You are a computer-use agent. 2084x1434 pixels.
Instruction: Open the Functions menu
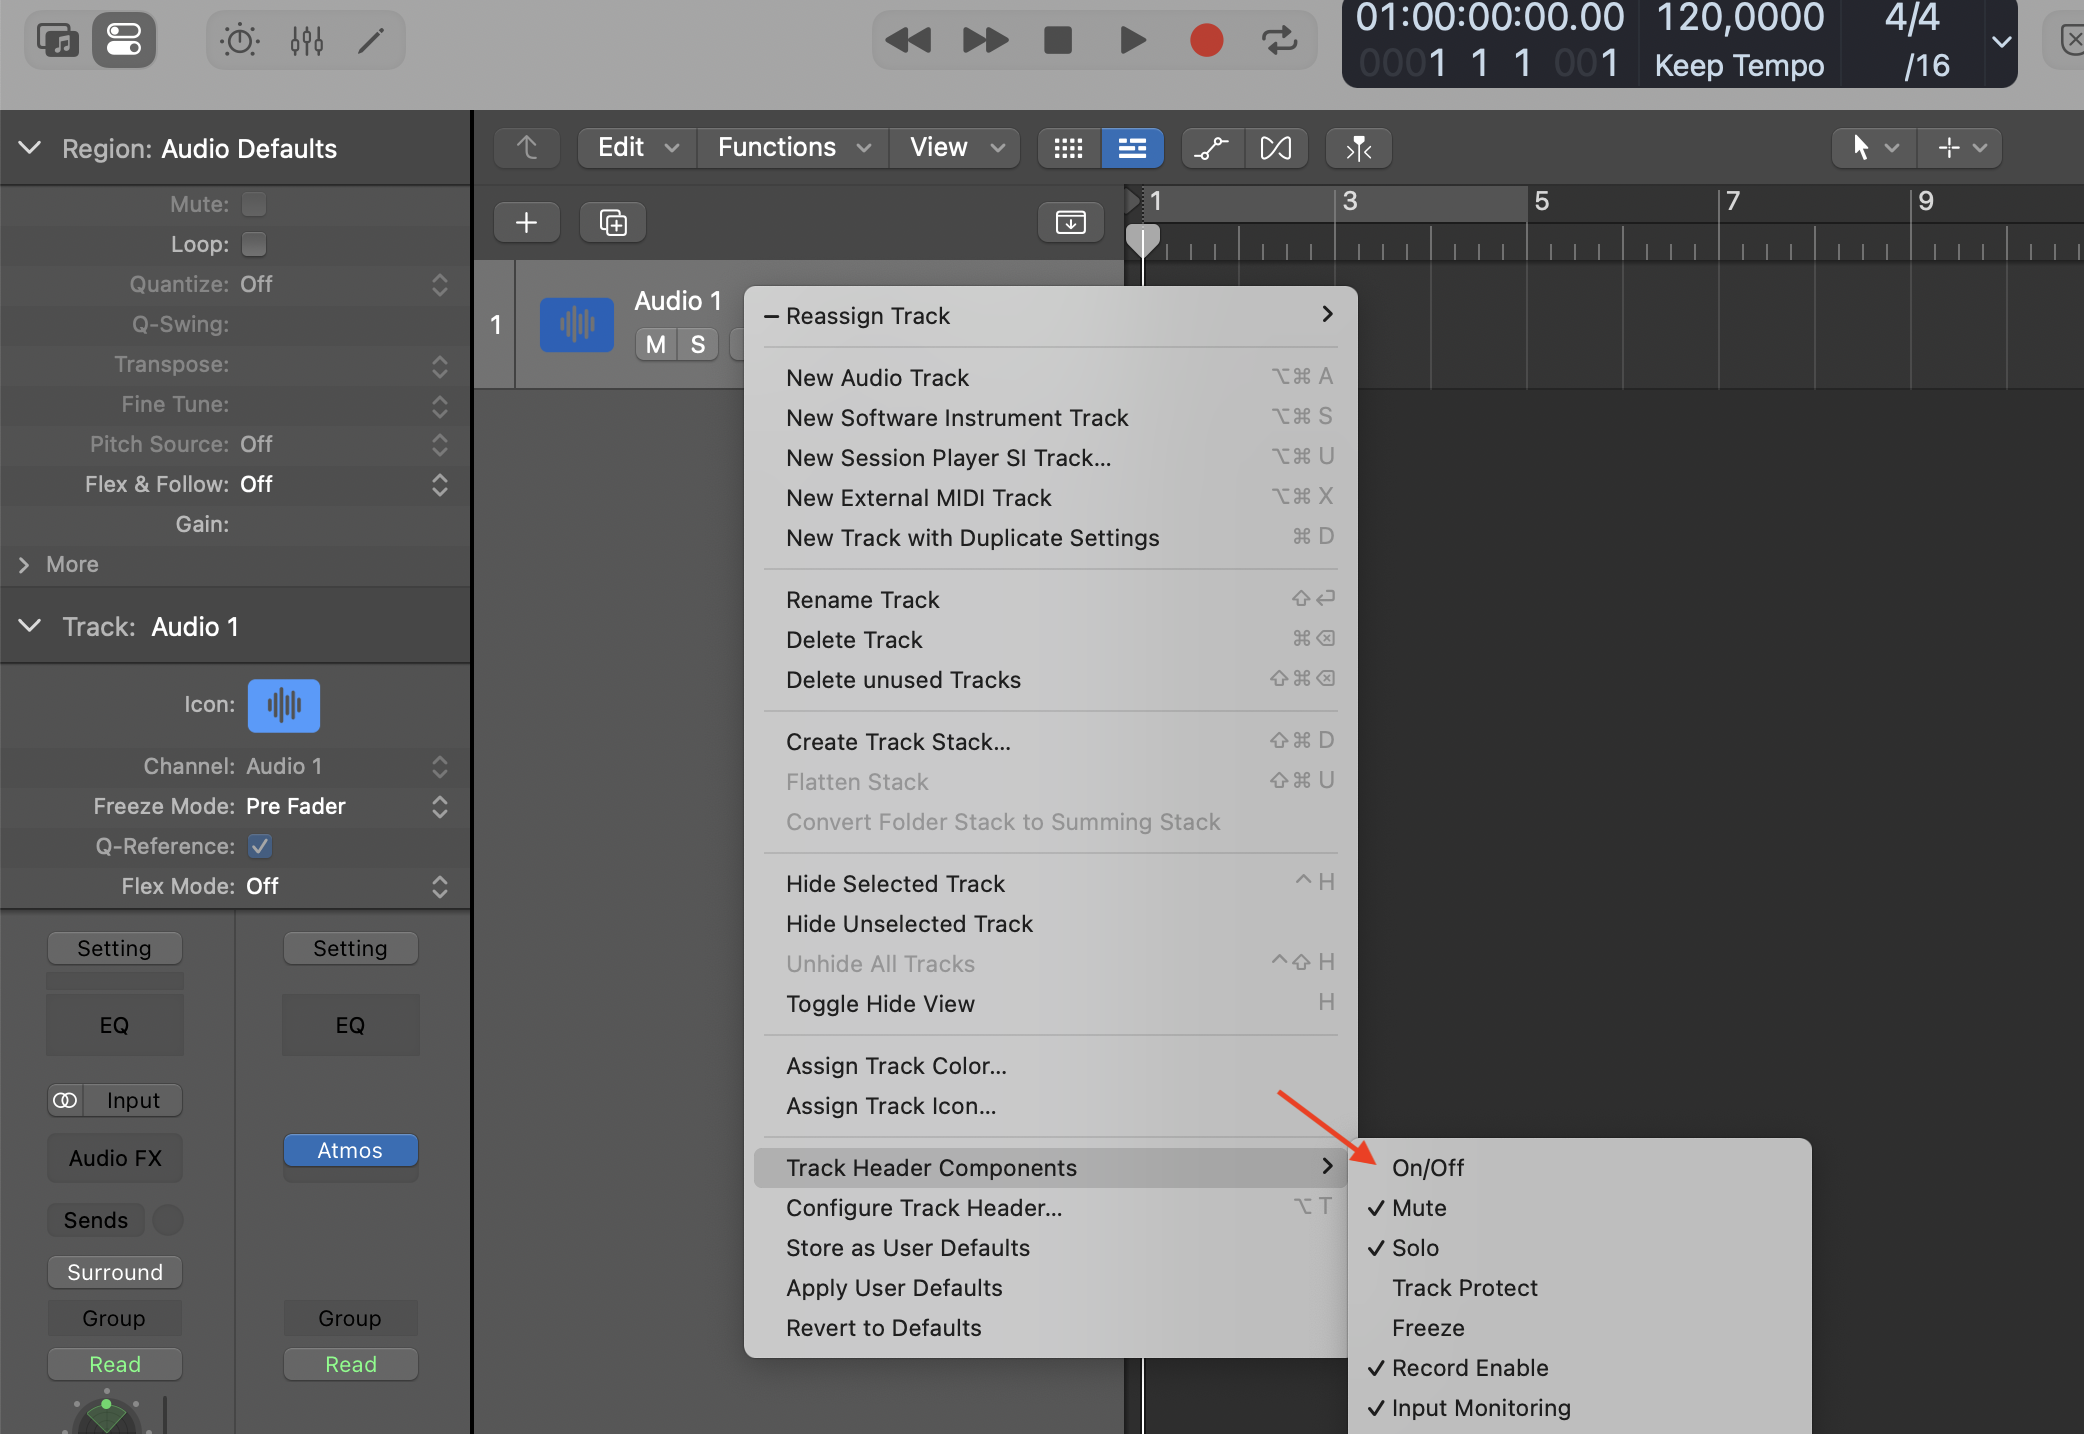(793, 148)
